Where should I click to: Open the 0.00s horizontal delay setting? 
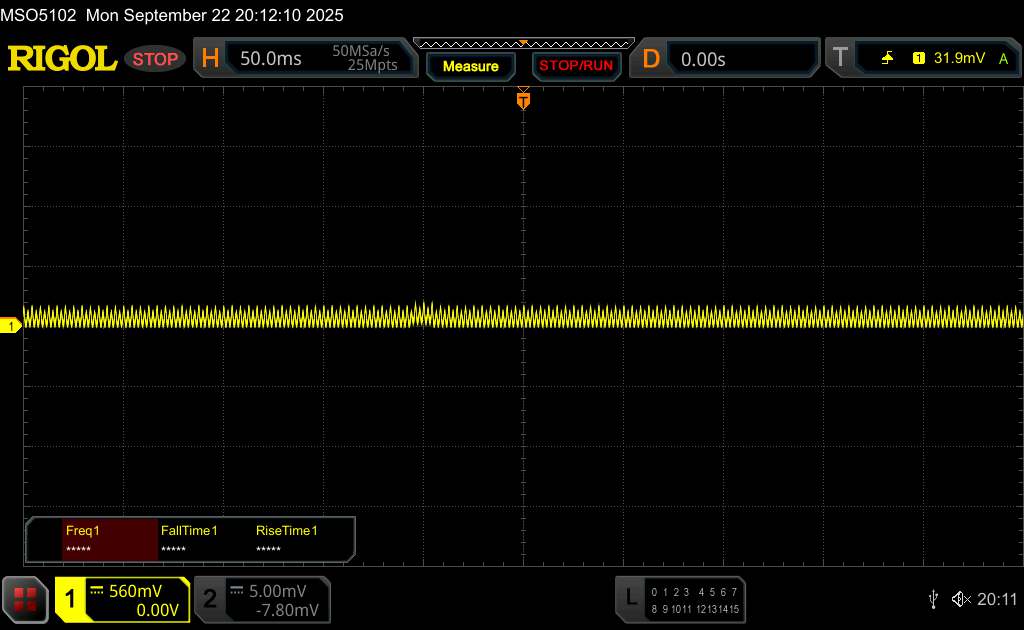pos(703,59)
